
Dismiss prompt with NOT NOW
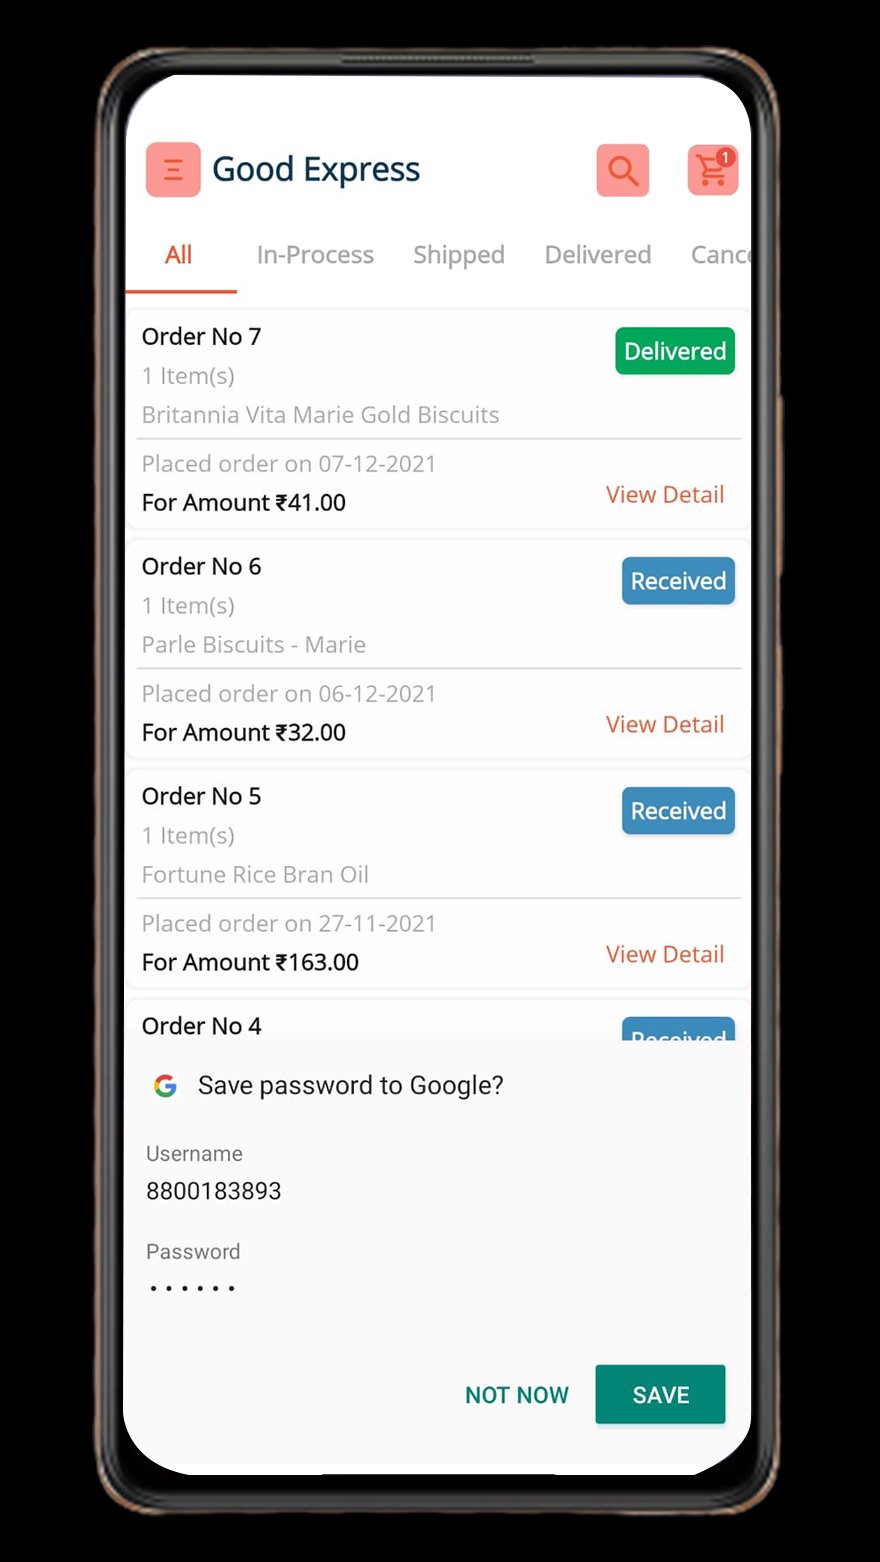(x=517, y=1395)
